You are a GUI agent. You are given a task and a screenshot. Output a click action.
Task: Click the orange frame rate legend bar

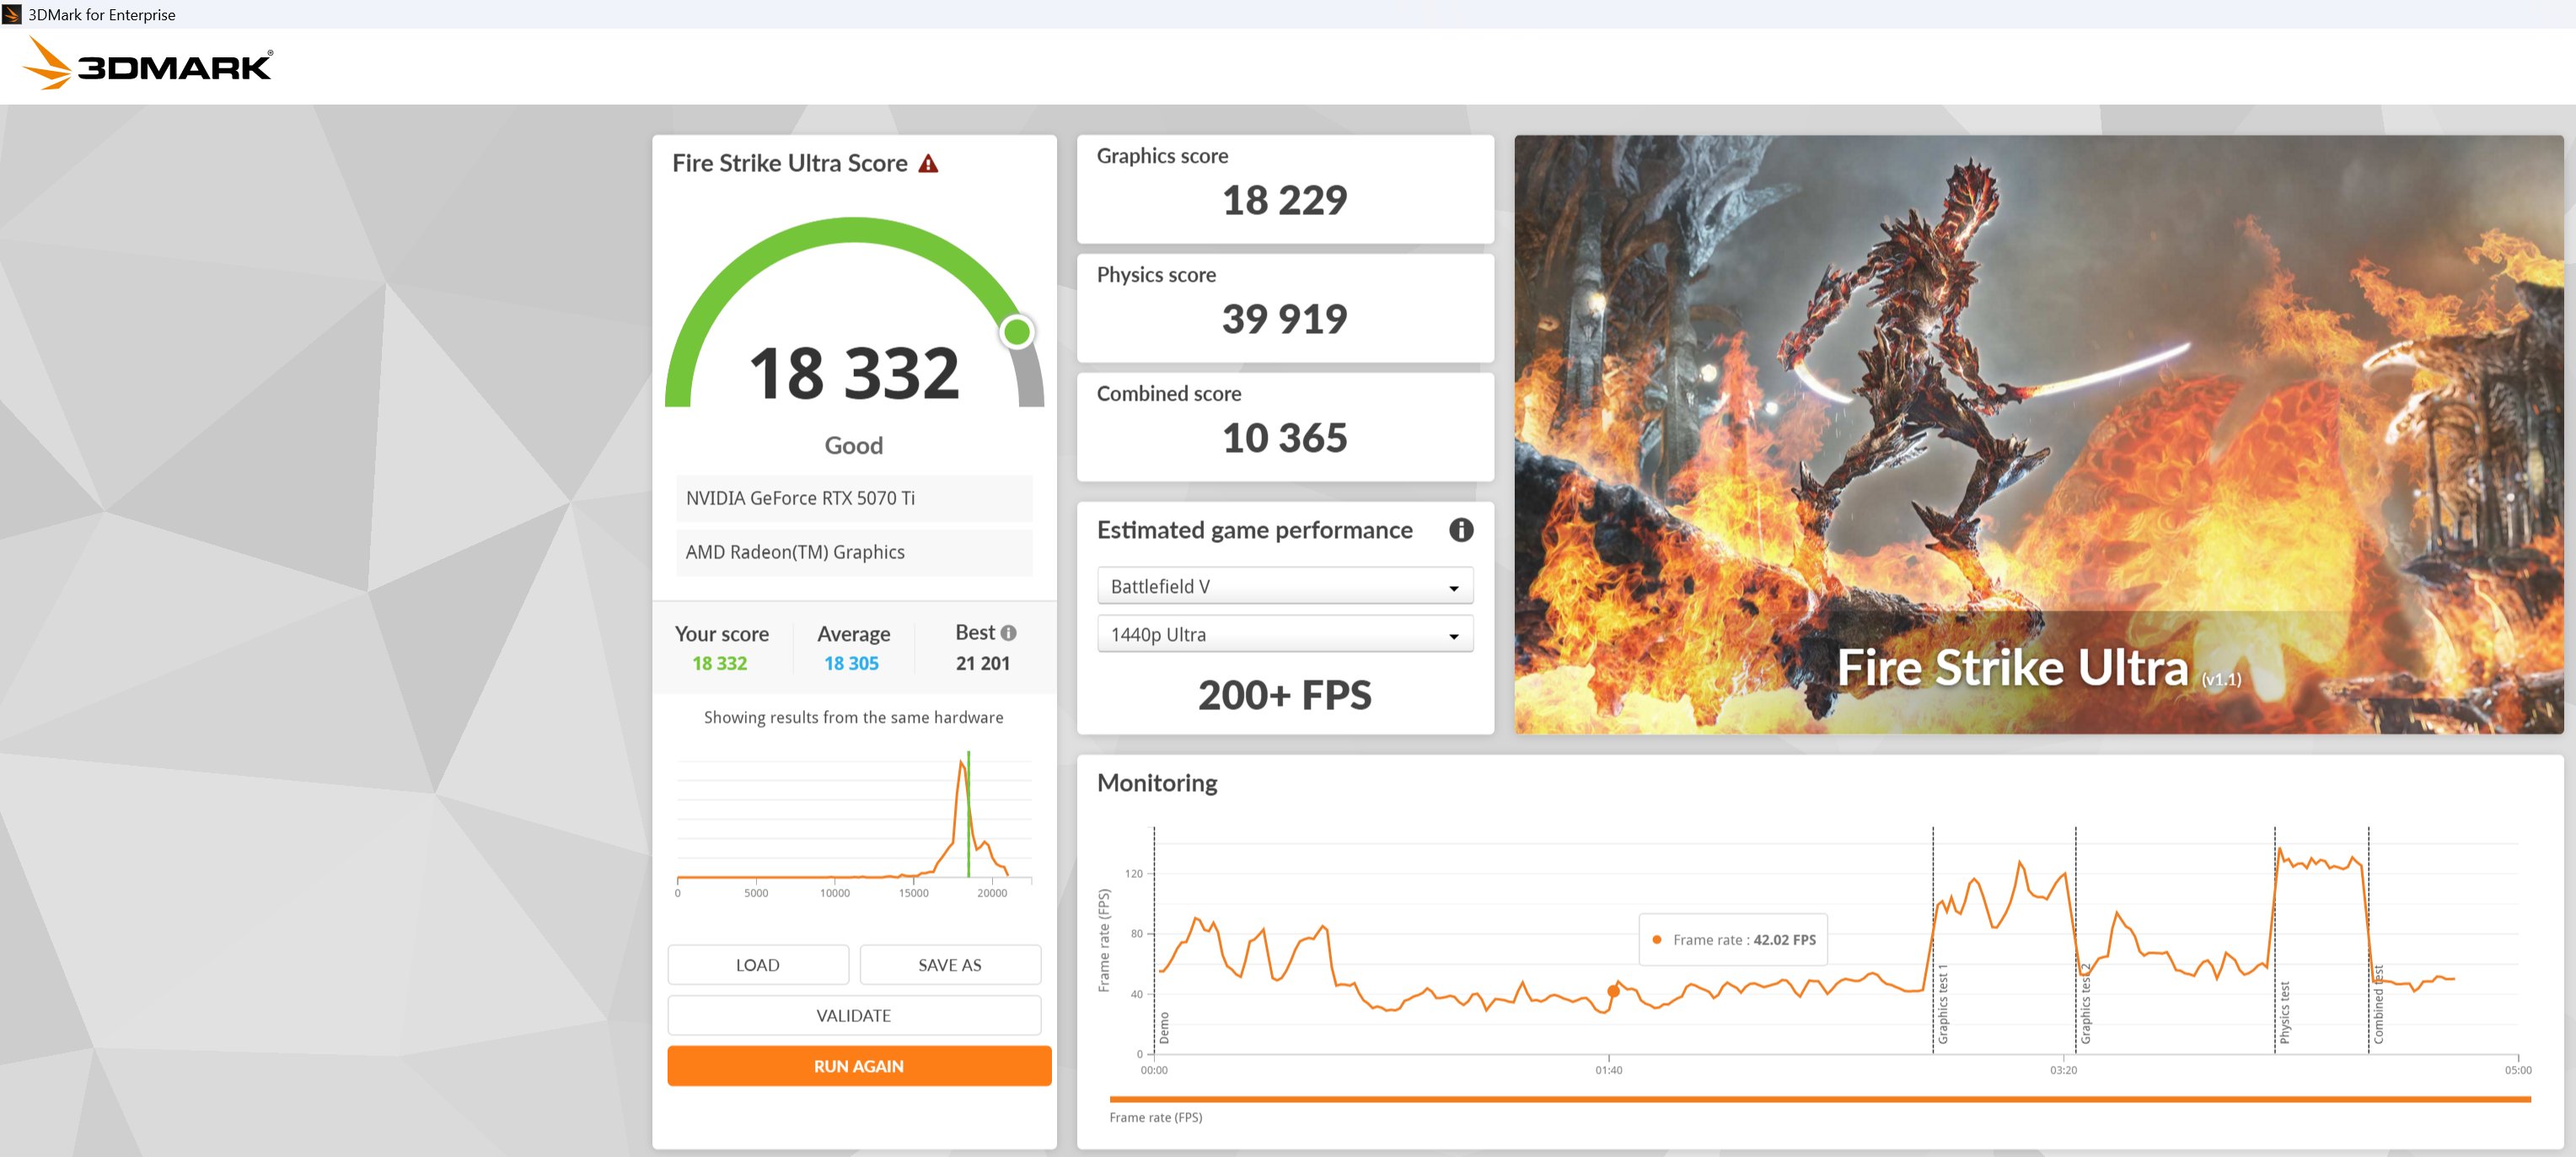click(1820, 1099)
